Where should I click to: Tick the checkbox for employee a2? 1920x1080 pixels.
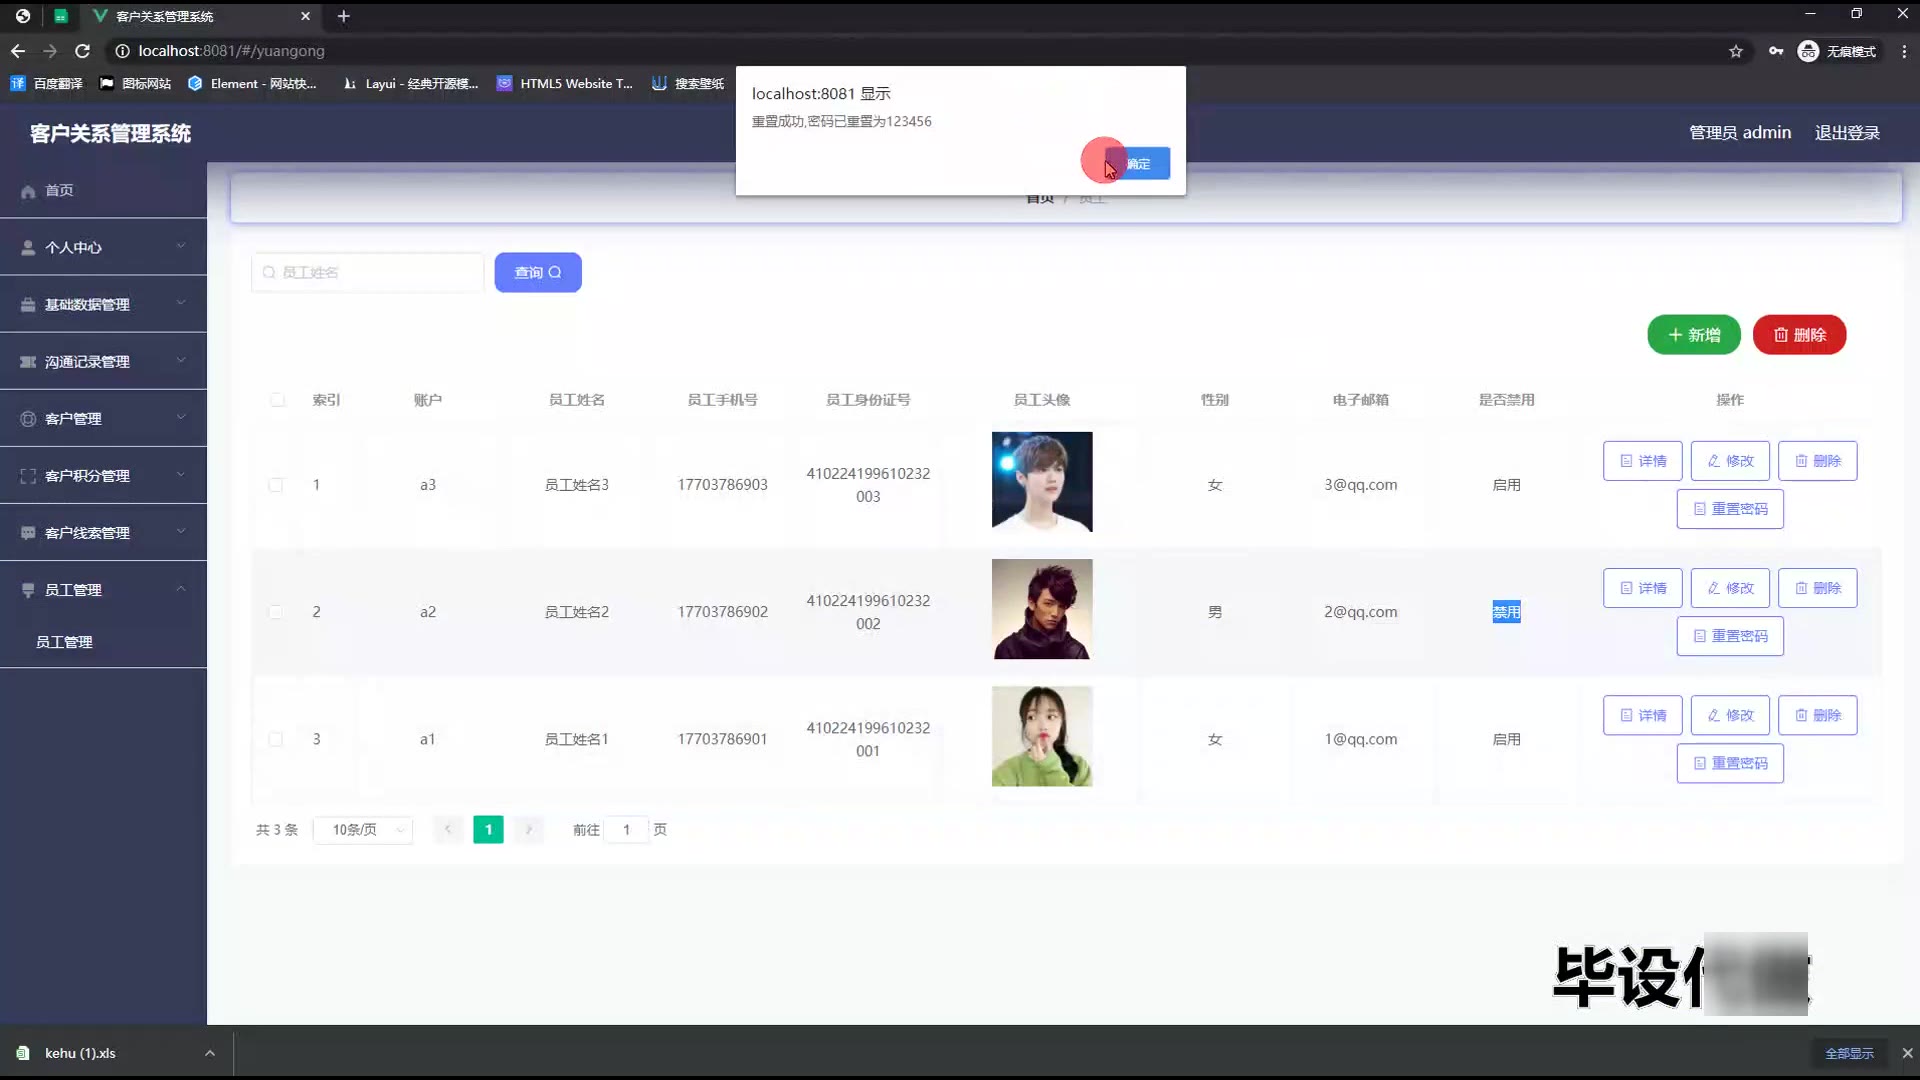pyautogui.click(x=276, y=612)
